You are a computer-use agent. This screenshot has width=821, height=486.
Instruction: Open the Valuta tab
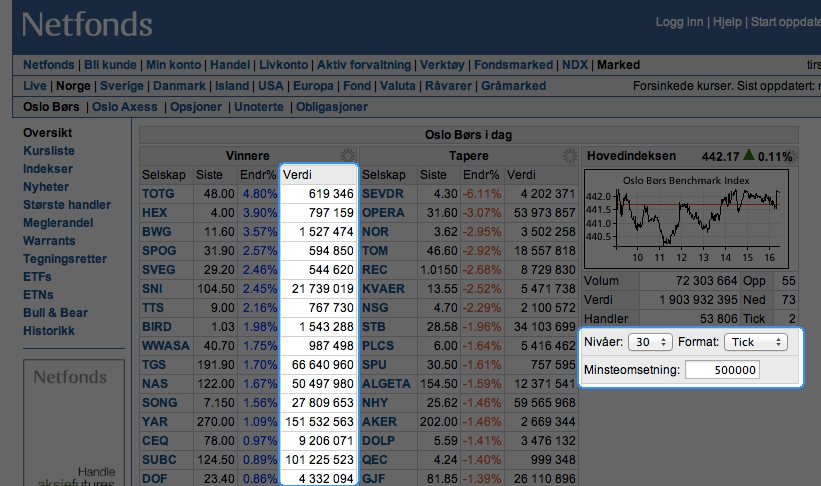coord(397,86)
